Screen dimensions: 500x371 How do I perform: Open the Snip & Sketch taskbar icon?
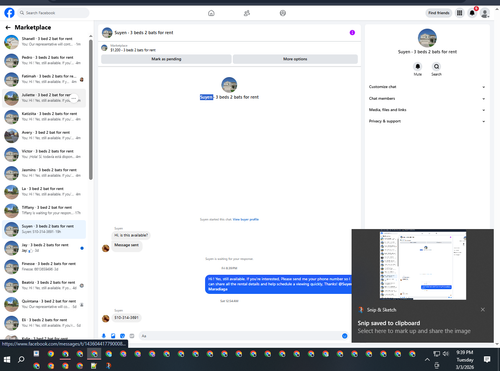(109, 366)
